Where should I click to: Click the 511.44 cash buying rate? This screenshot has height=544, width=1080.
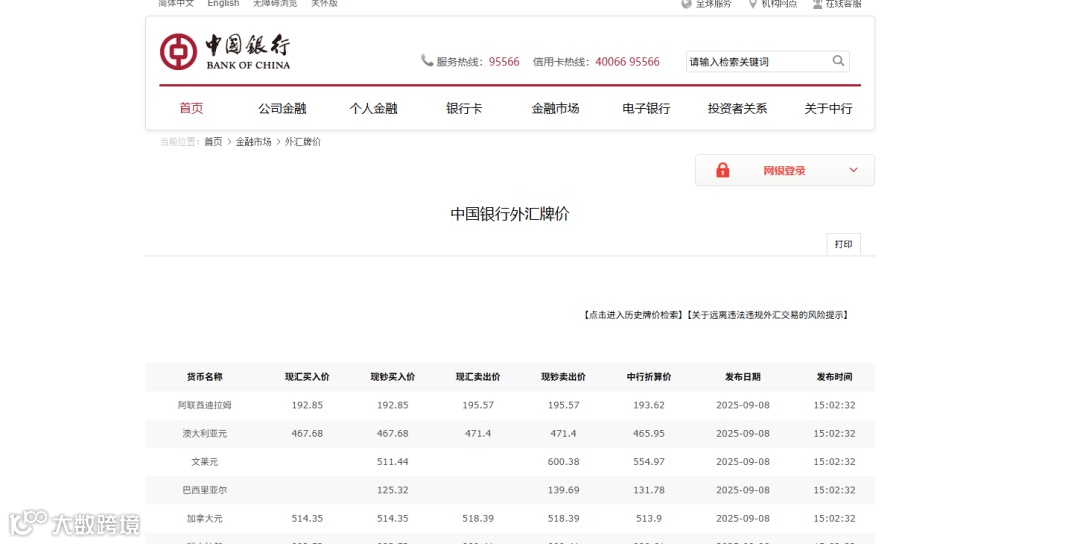point(393,461)
